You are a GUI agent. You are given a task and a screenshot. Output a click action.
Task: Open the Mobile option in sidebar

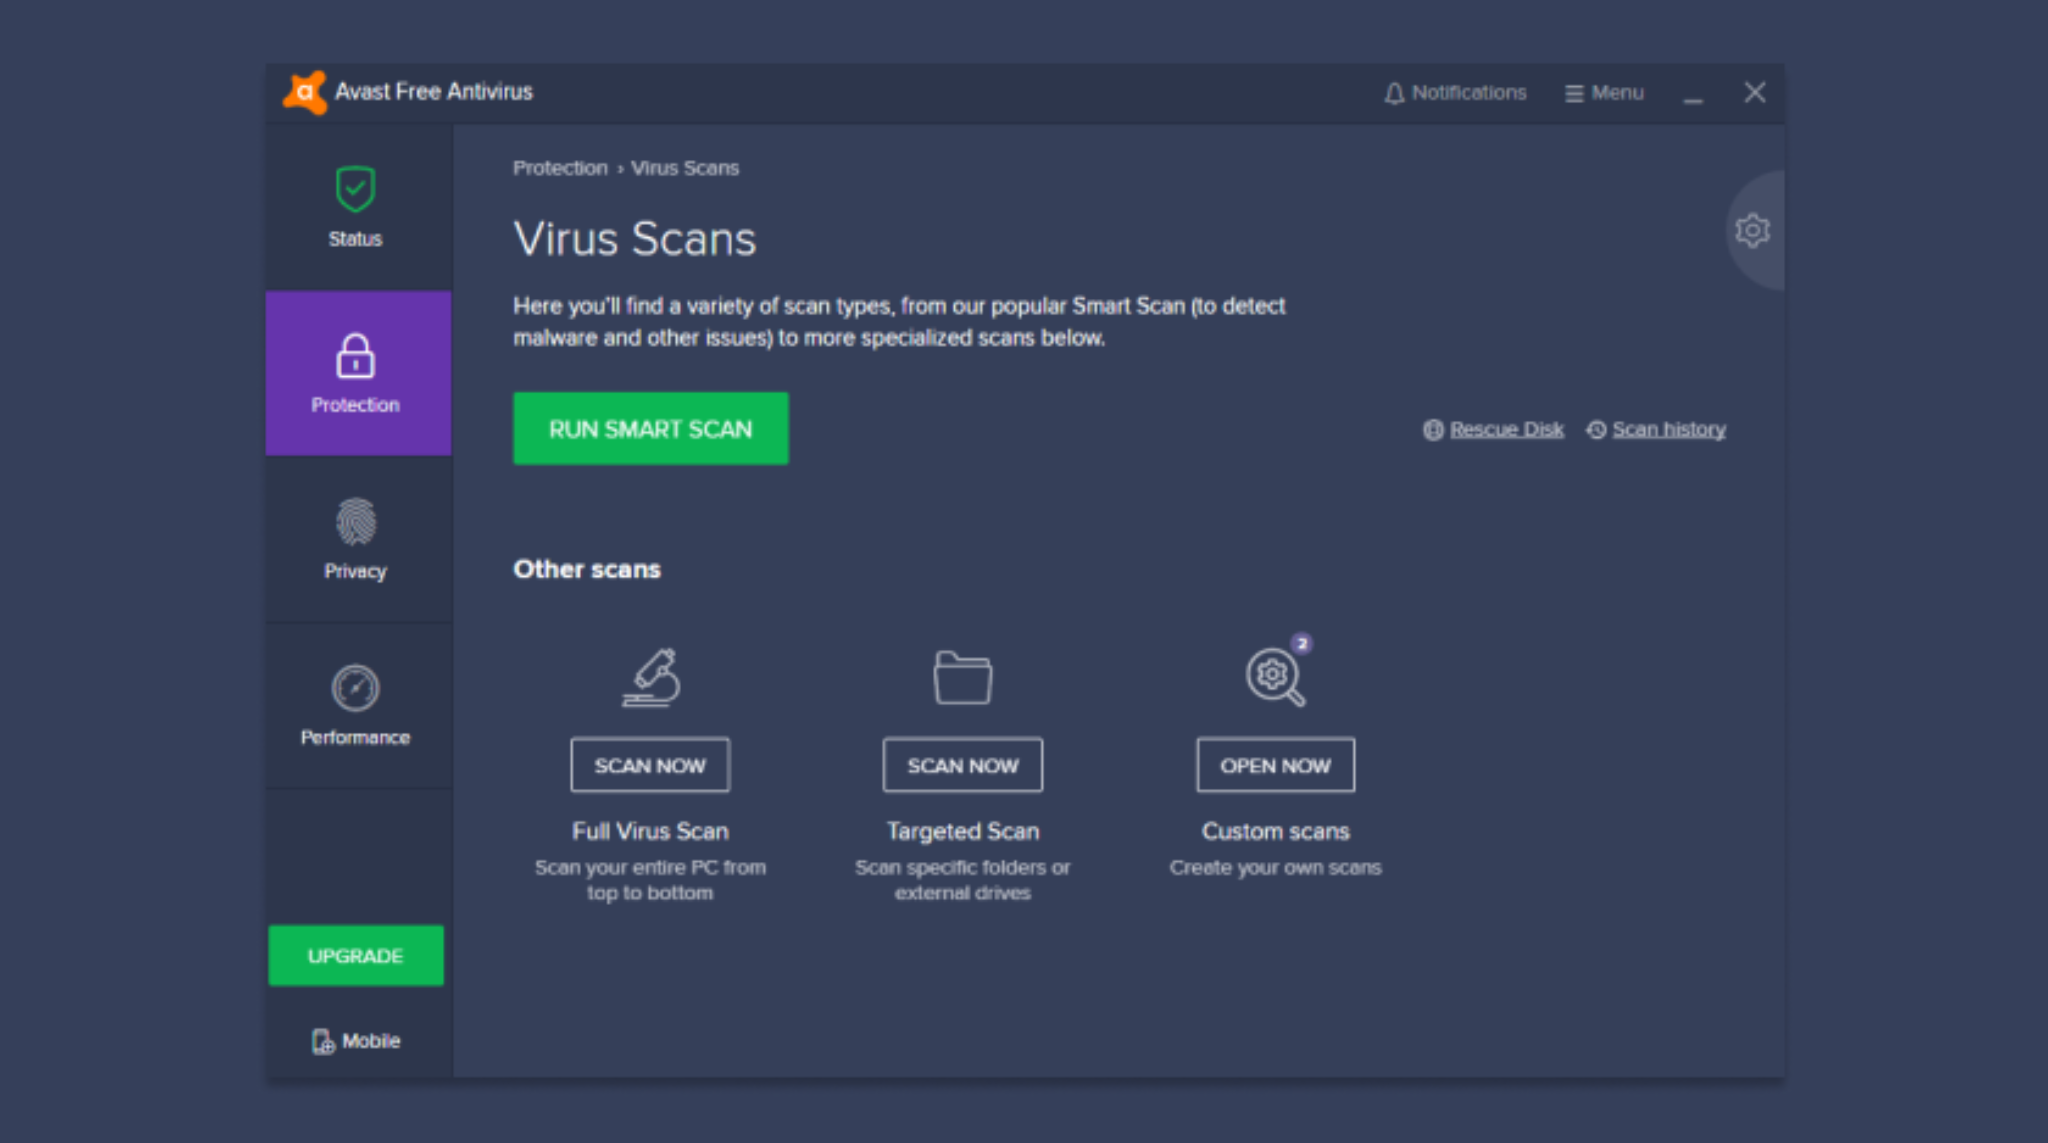pos(356,1041)
